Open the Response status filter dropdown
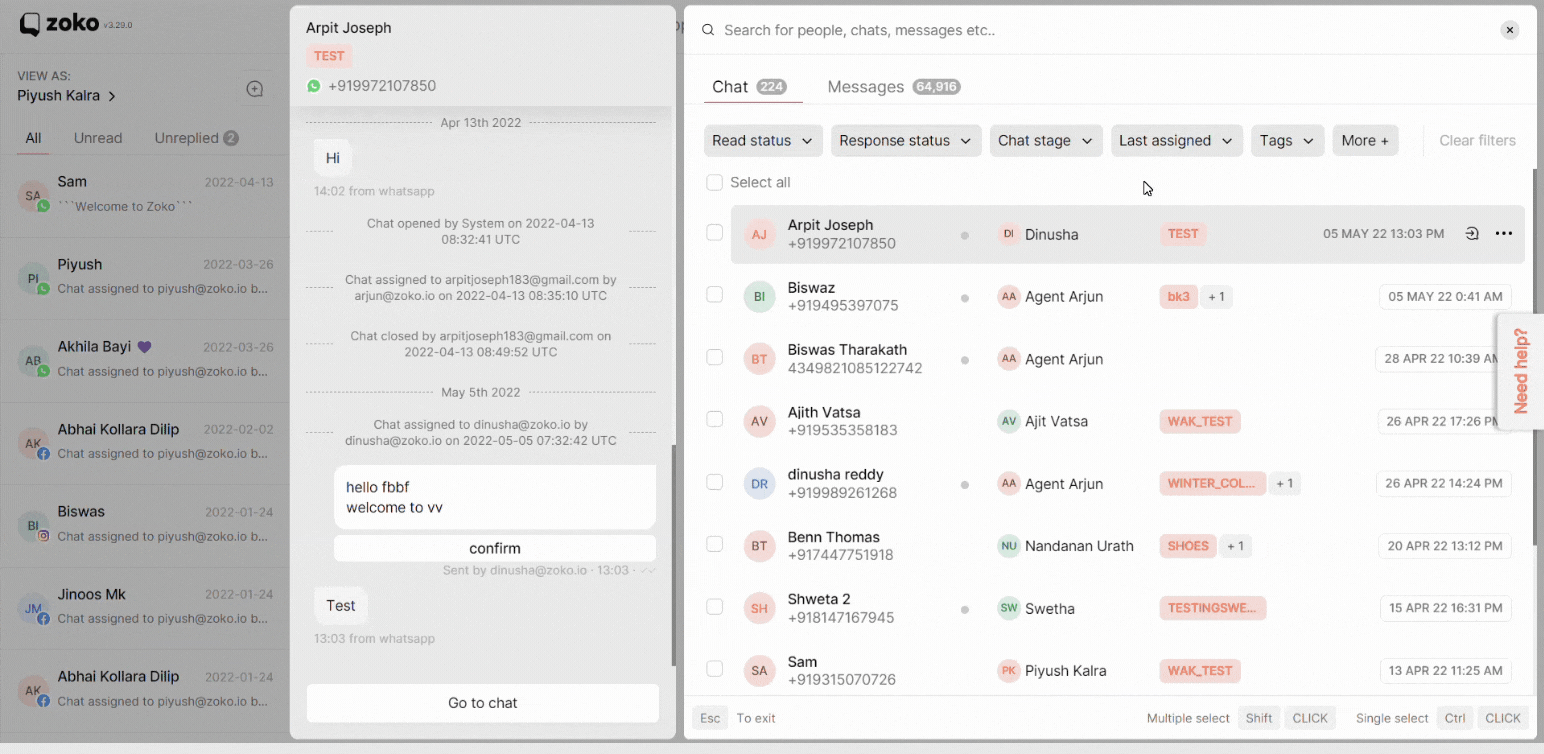The width and height of the screenshot is (1544, 754). click(906, 141)
